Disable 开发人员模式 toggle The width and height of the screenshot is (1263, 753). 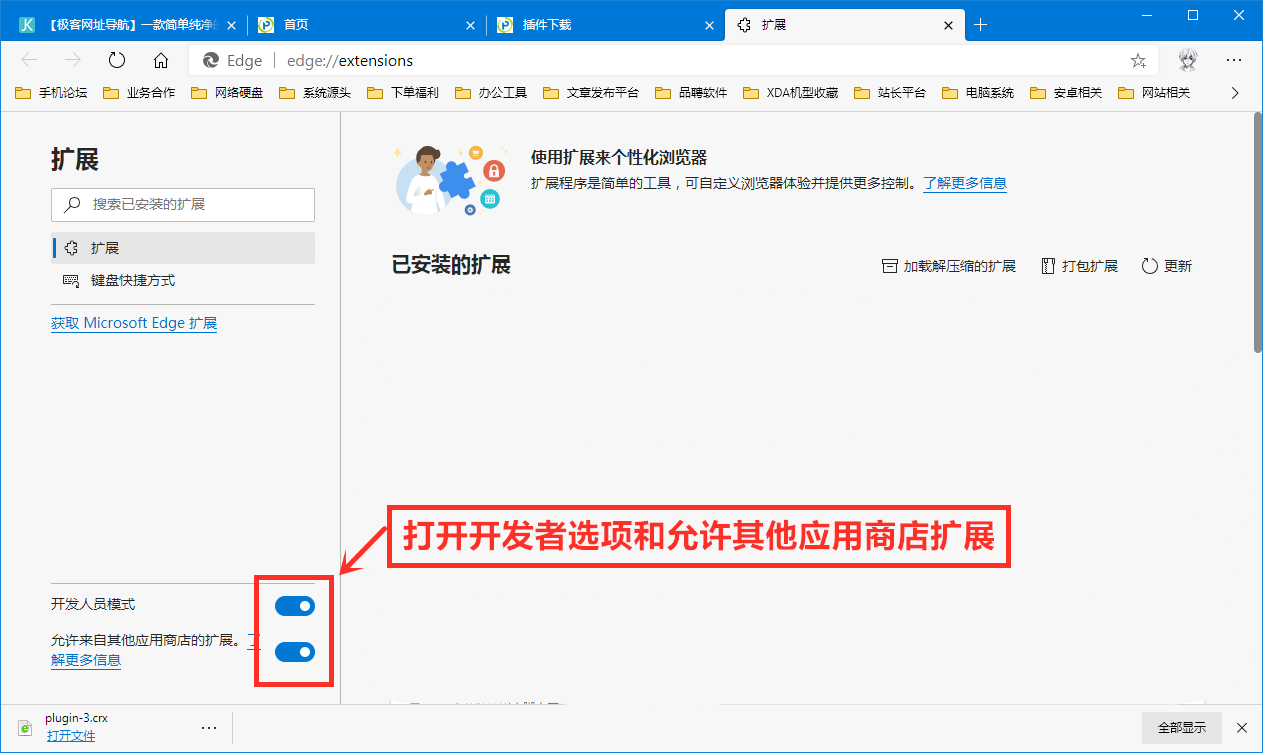[295, 605]
